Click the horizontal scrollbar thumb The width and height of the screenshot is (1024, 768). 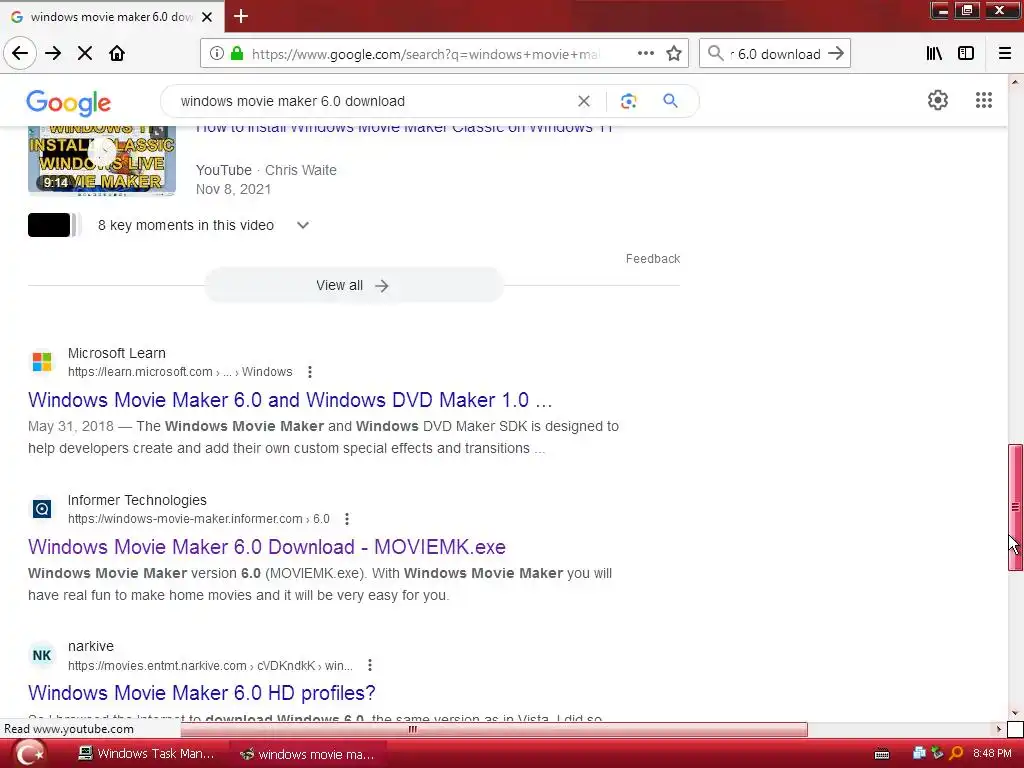click(494, 729)
